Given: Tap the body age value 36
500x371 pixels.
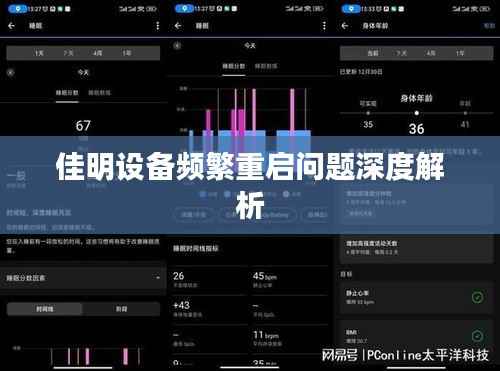Looking at the screenshot, I should pyautogui.click(x=416, y=129).
